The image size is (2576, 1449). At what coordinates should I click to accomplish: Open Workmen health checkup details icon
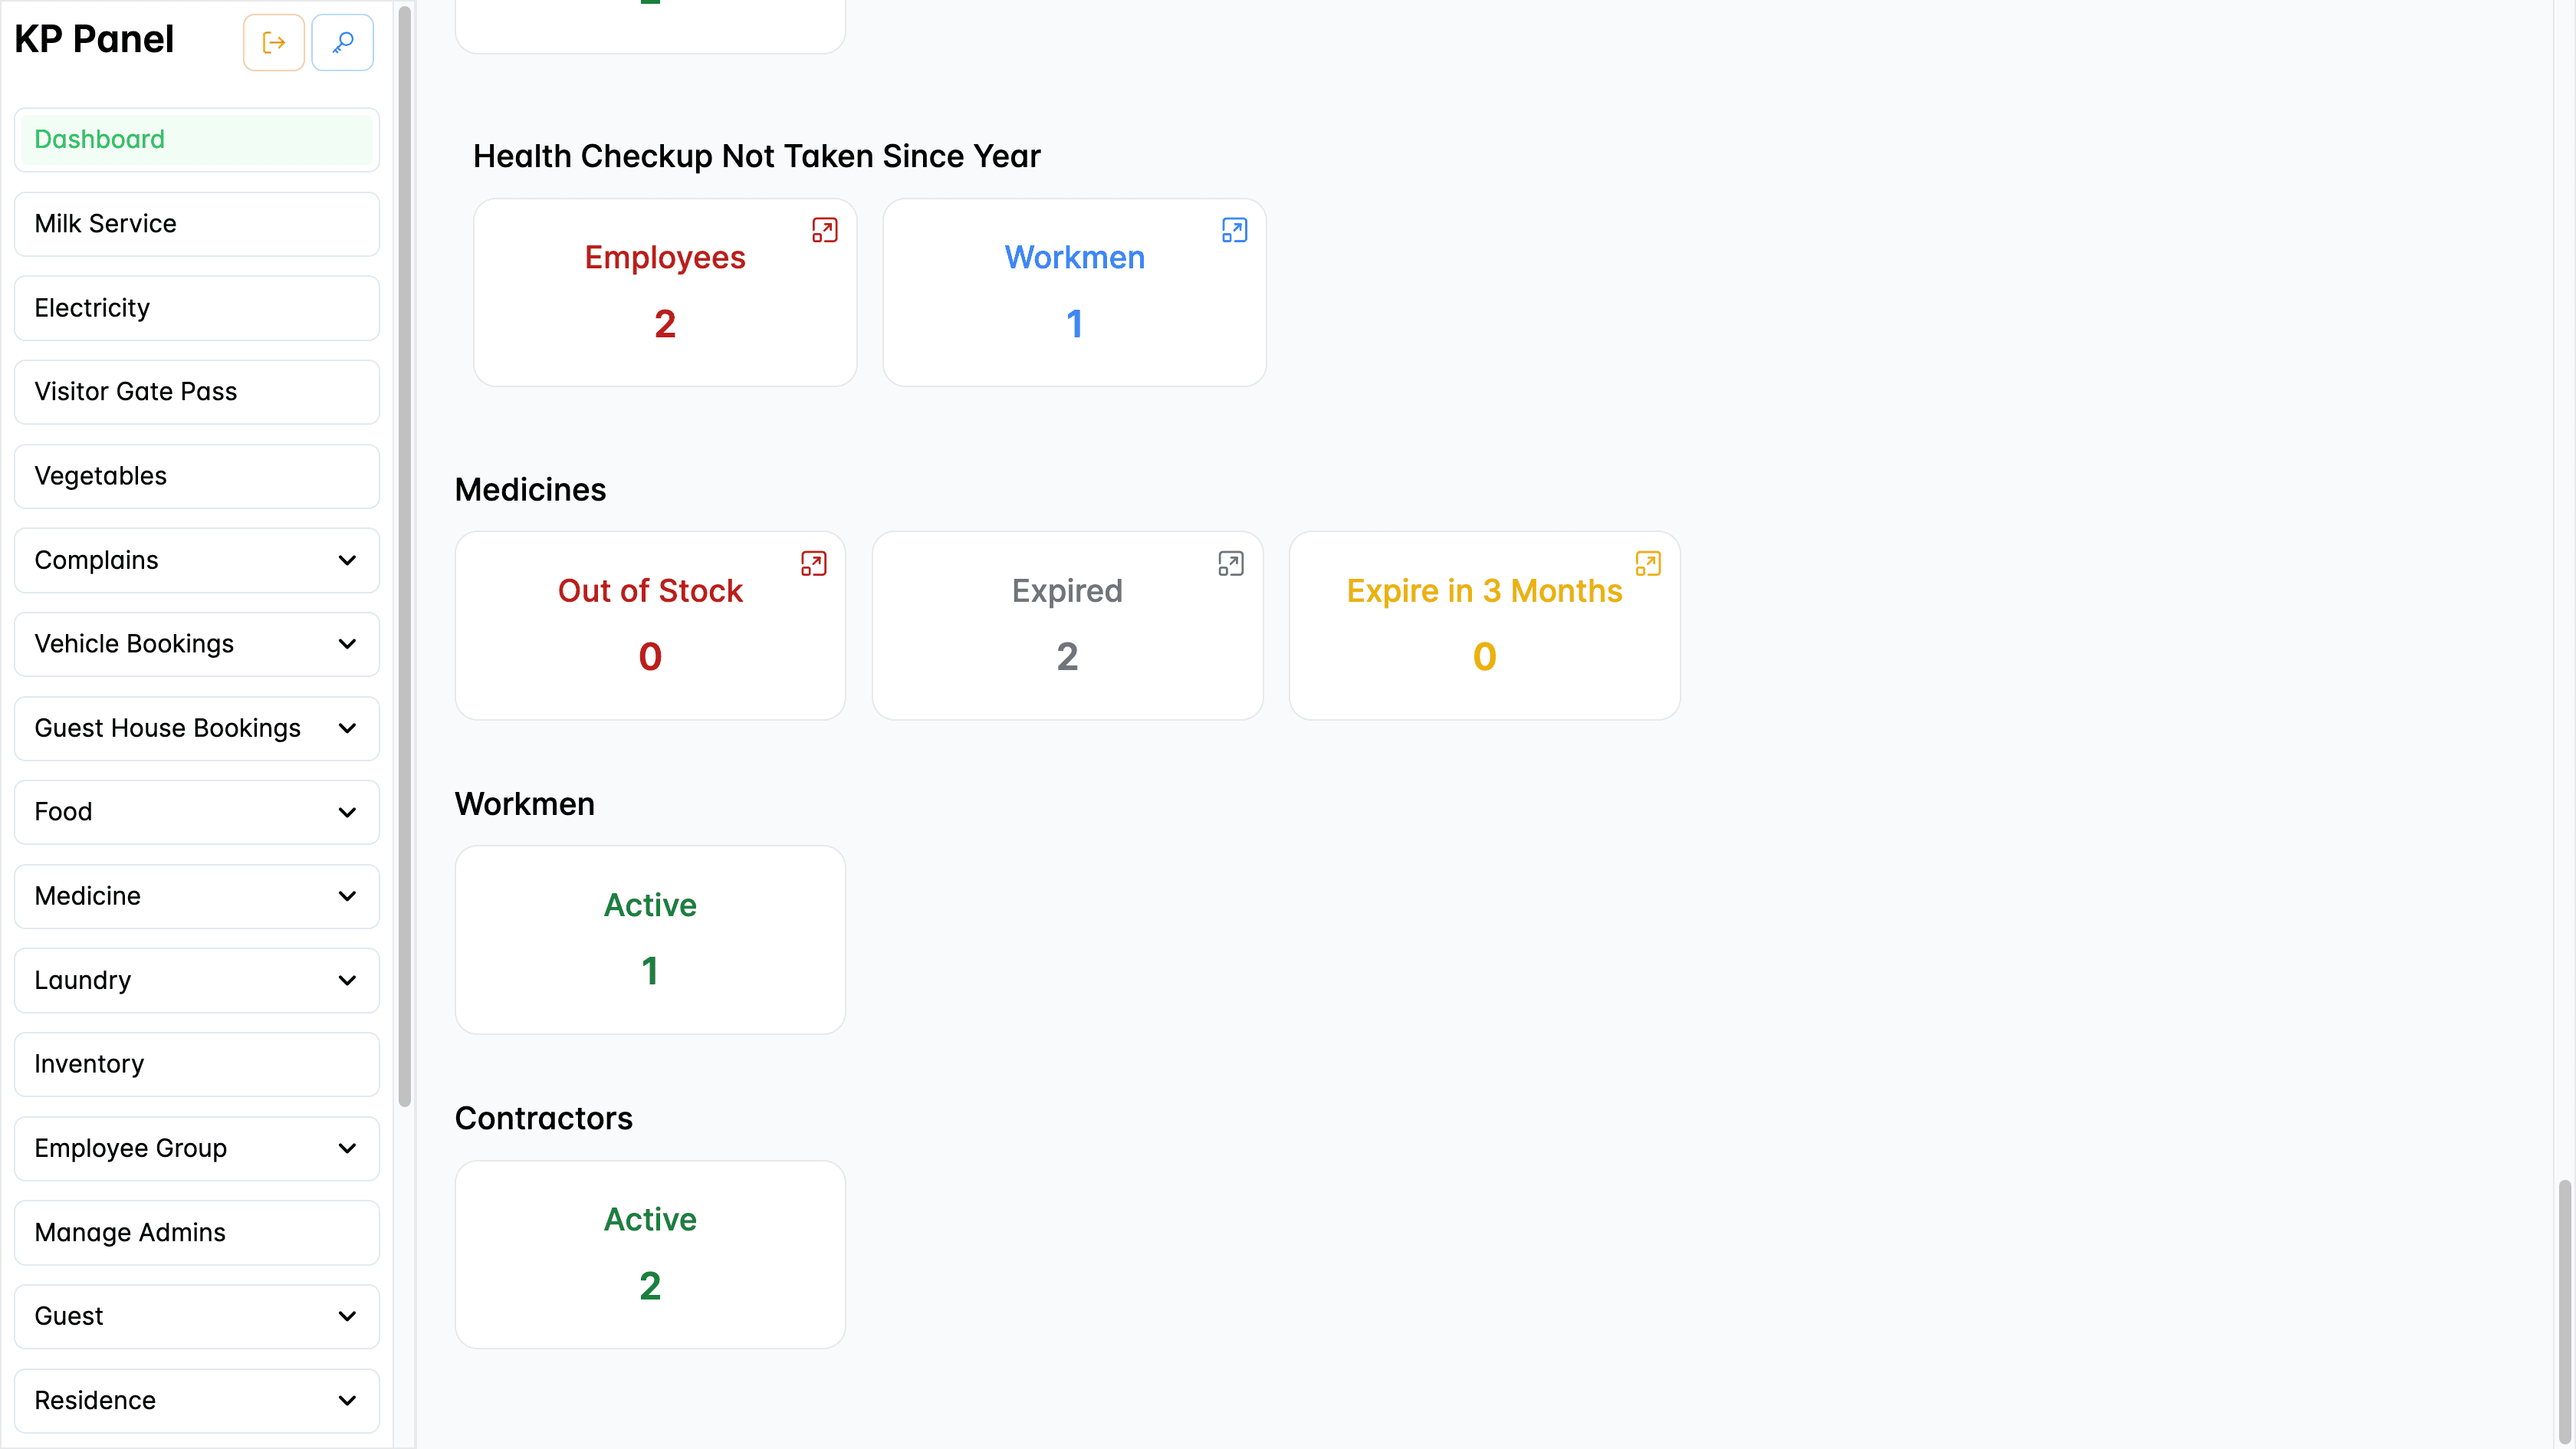point(1234,230)
